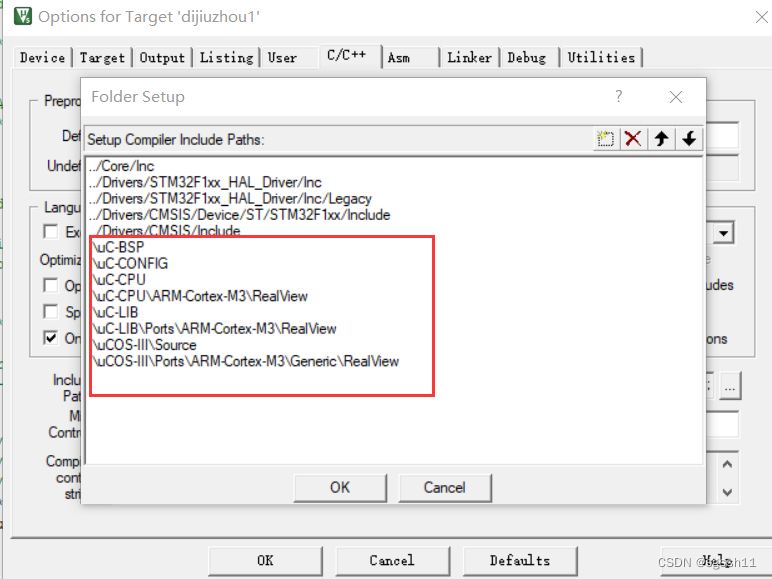Toggle the 'Op' checkbox under Optimization
The image size is (772, 579).
point(51,285)
